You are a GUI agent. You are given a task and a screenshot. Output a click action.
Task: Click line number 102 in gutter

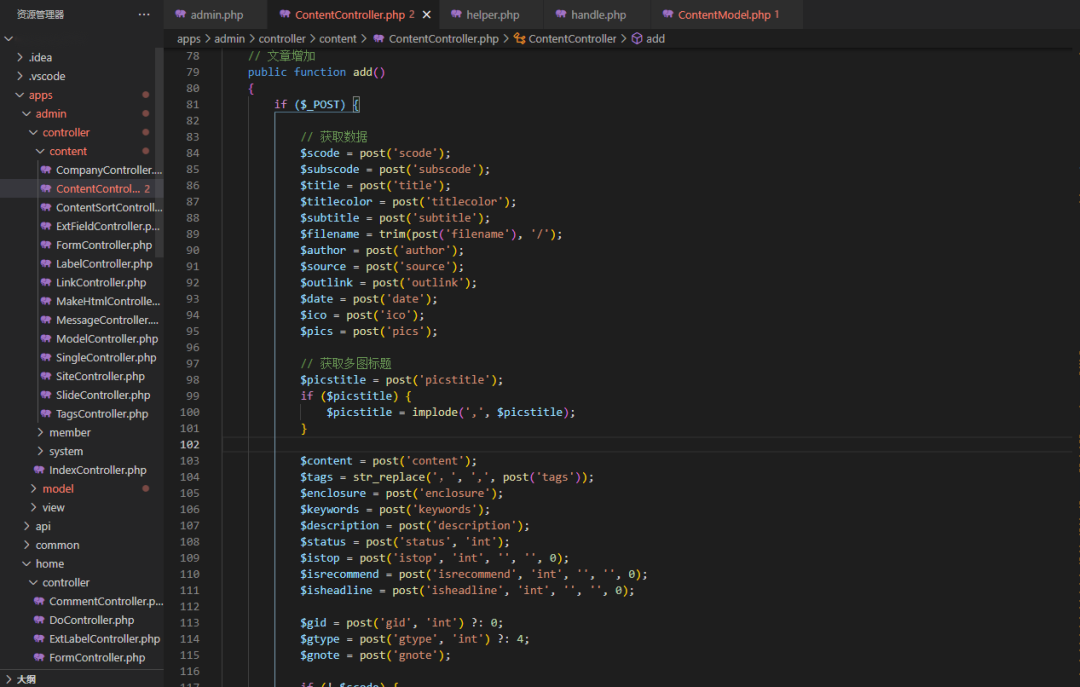click(190, 444)
